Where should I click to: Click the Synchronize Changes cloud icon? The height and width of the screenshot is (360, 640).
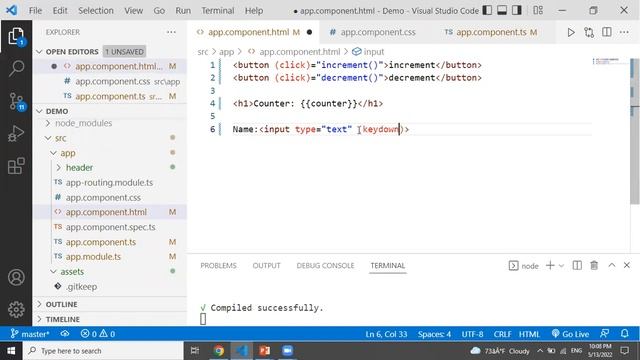[x=64, y=334]
